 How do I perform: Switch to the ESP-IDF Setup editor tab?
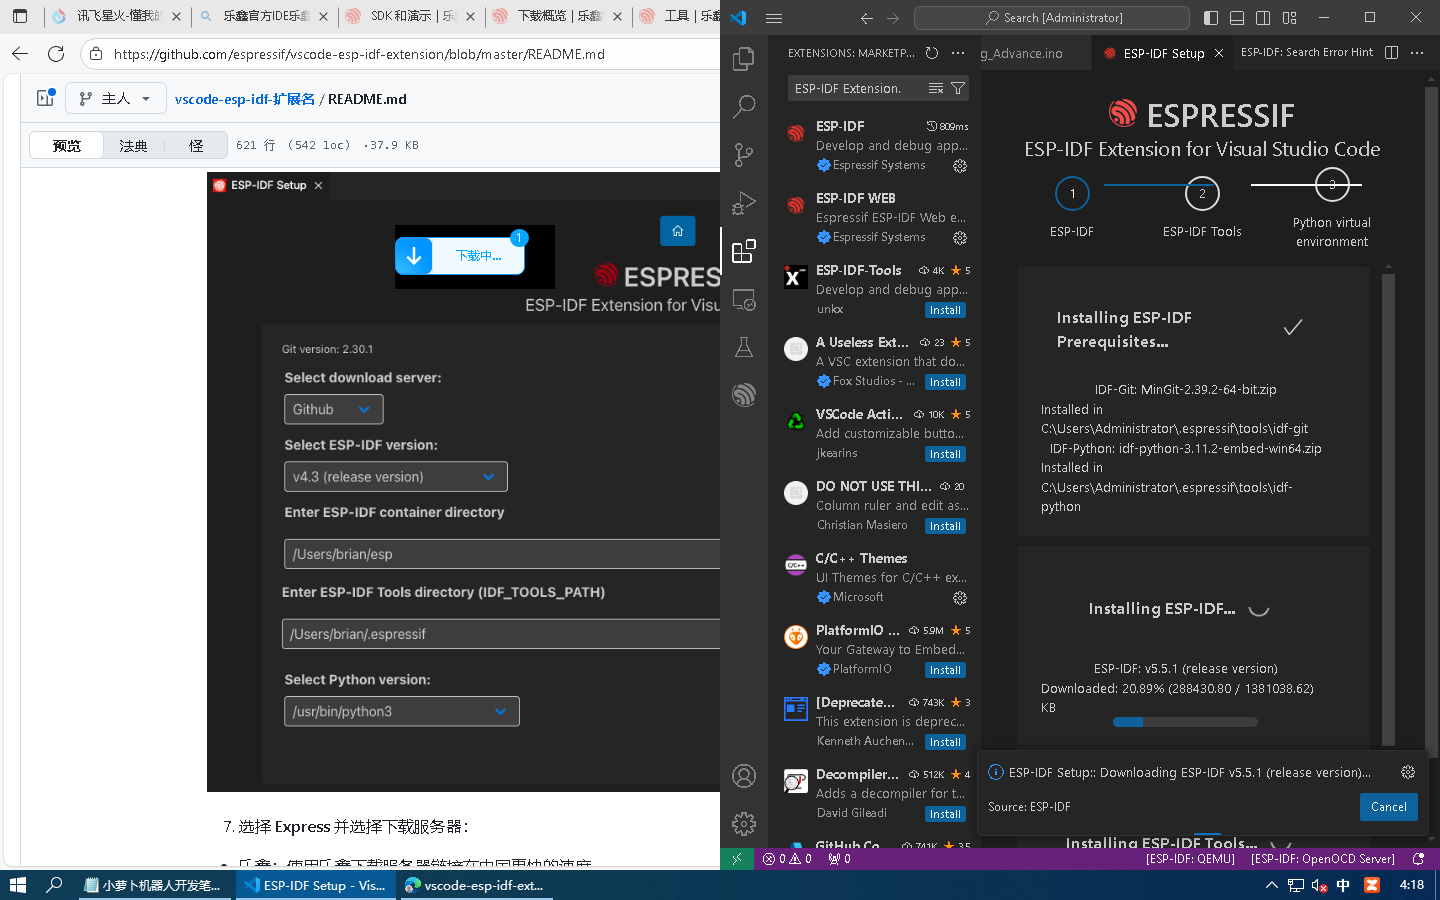(x=1163, y=54)
